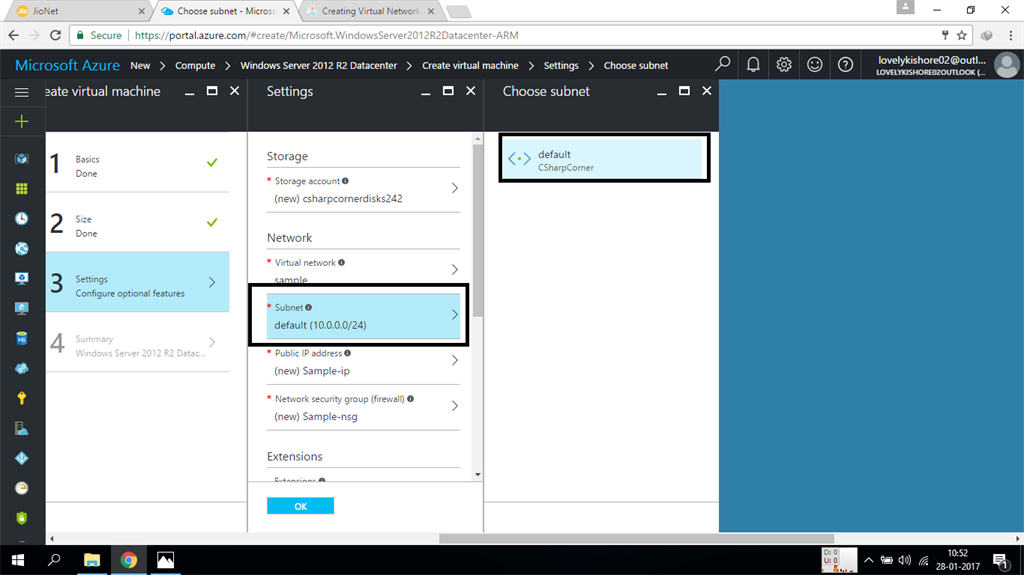1024x575 pixels.
Task: Click the search magnifier in Azure header
Action: click(x=722, y=64)
